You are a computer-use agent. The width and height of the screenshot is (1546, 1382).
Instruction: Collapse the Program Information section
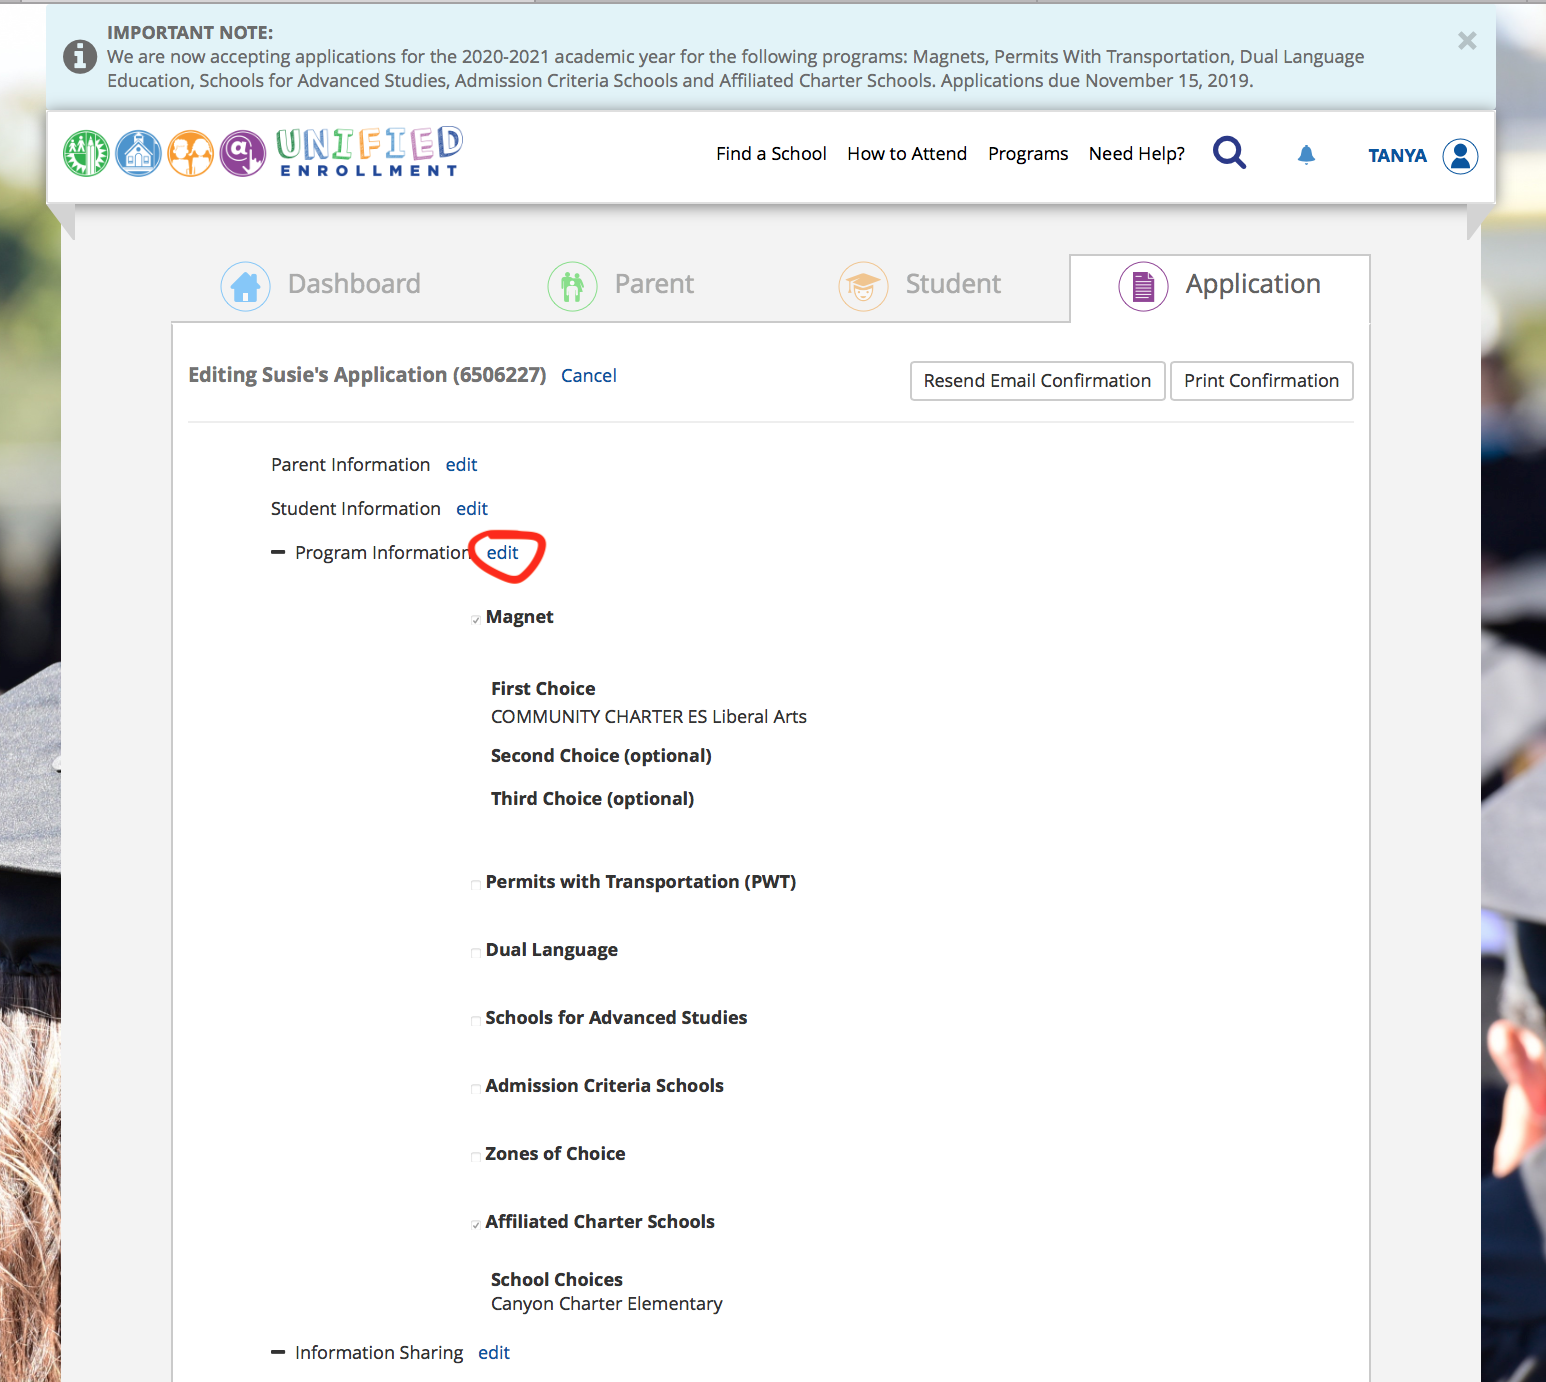coord(278,553)
